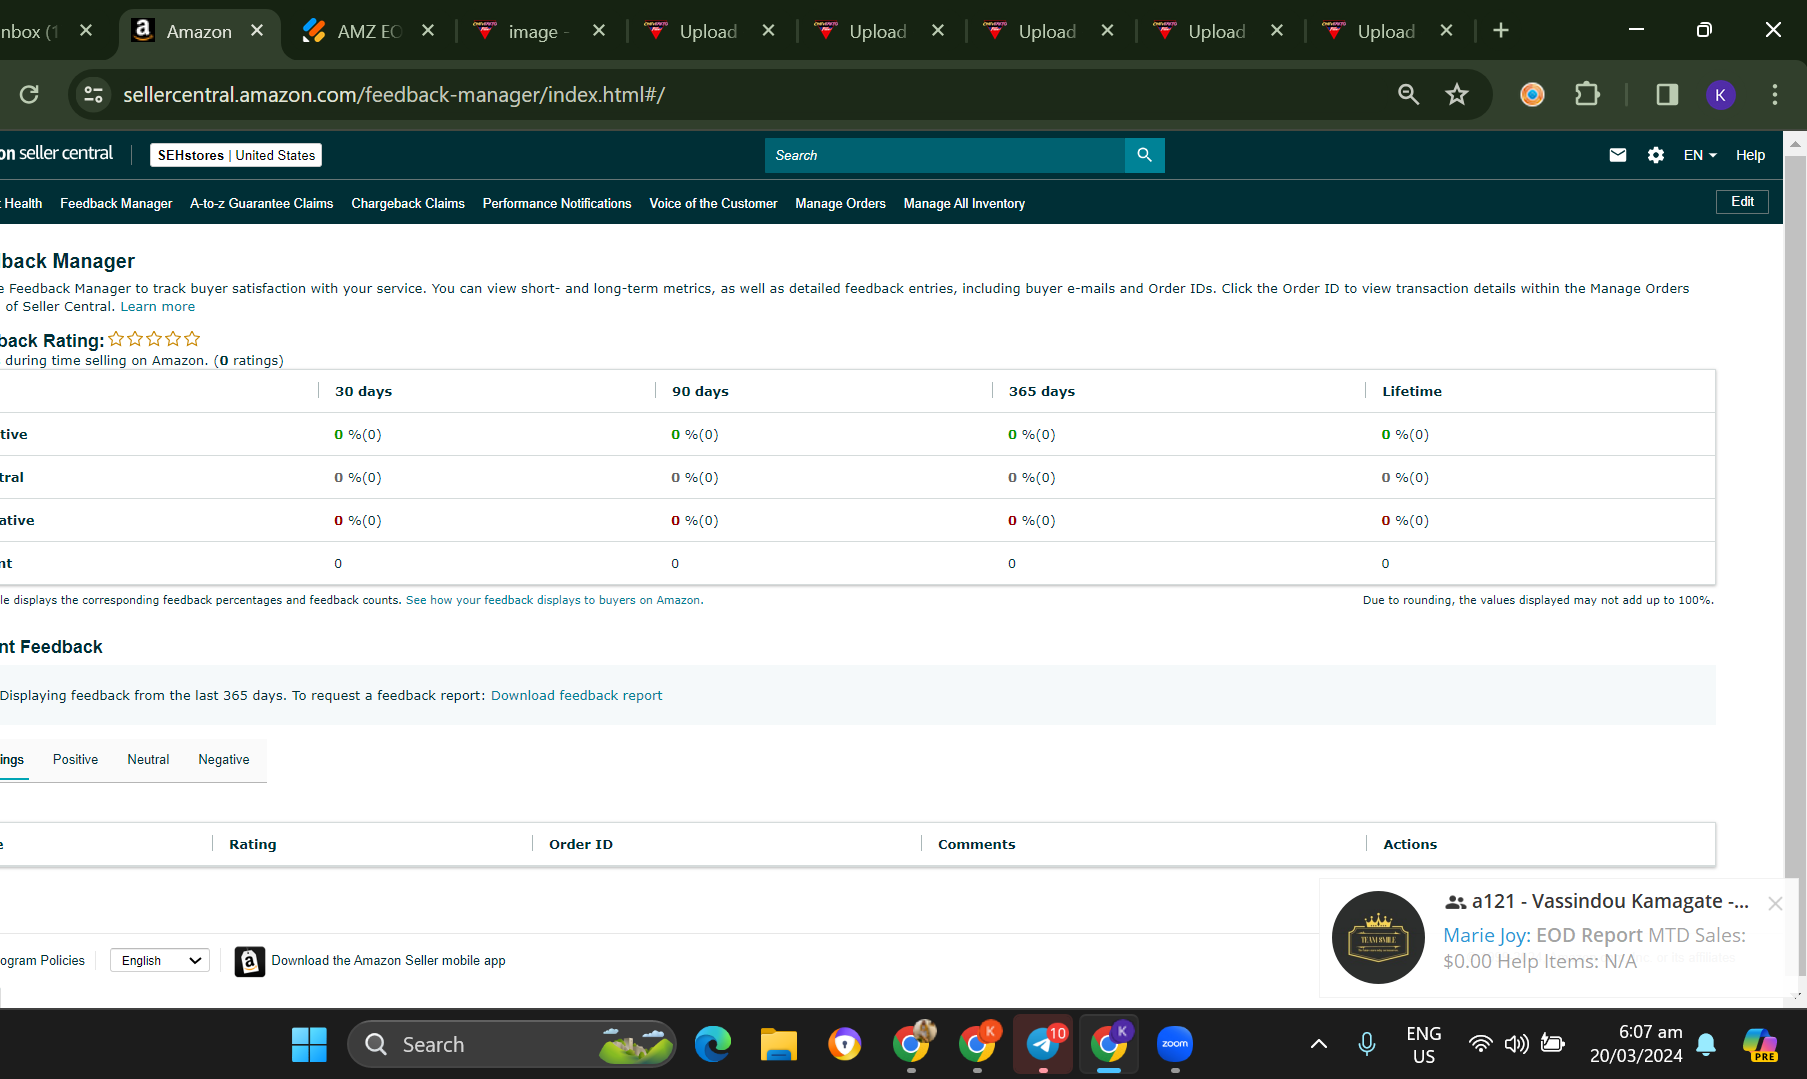
Task: Open See how your feedback displays link
Action: coord(553,600)
